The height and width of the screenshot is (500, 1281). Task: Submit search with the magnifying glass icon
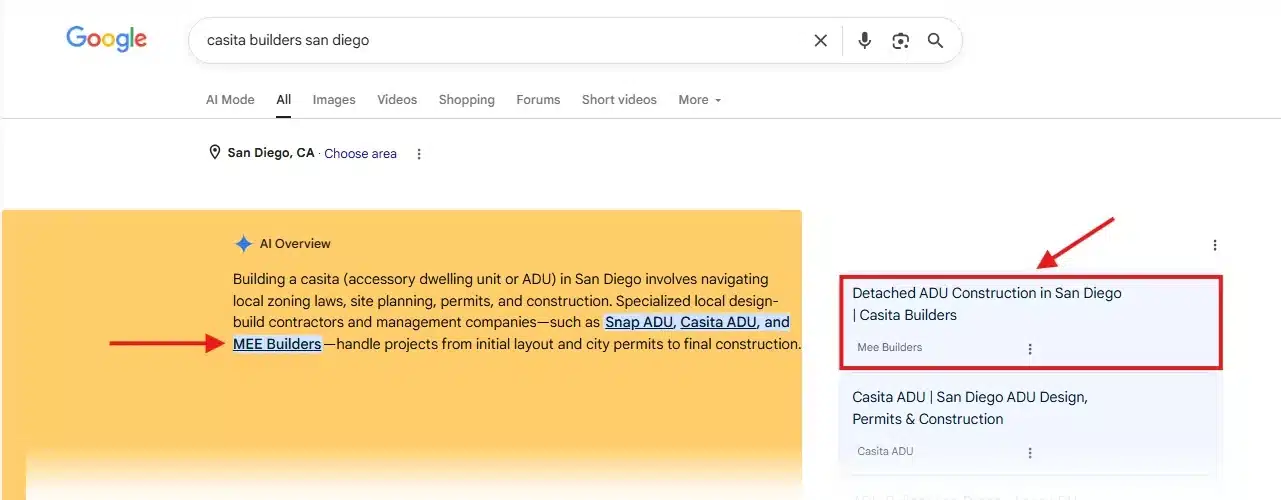click(936, 41)
